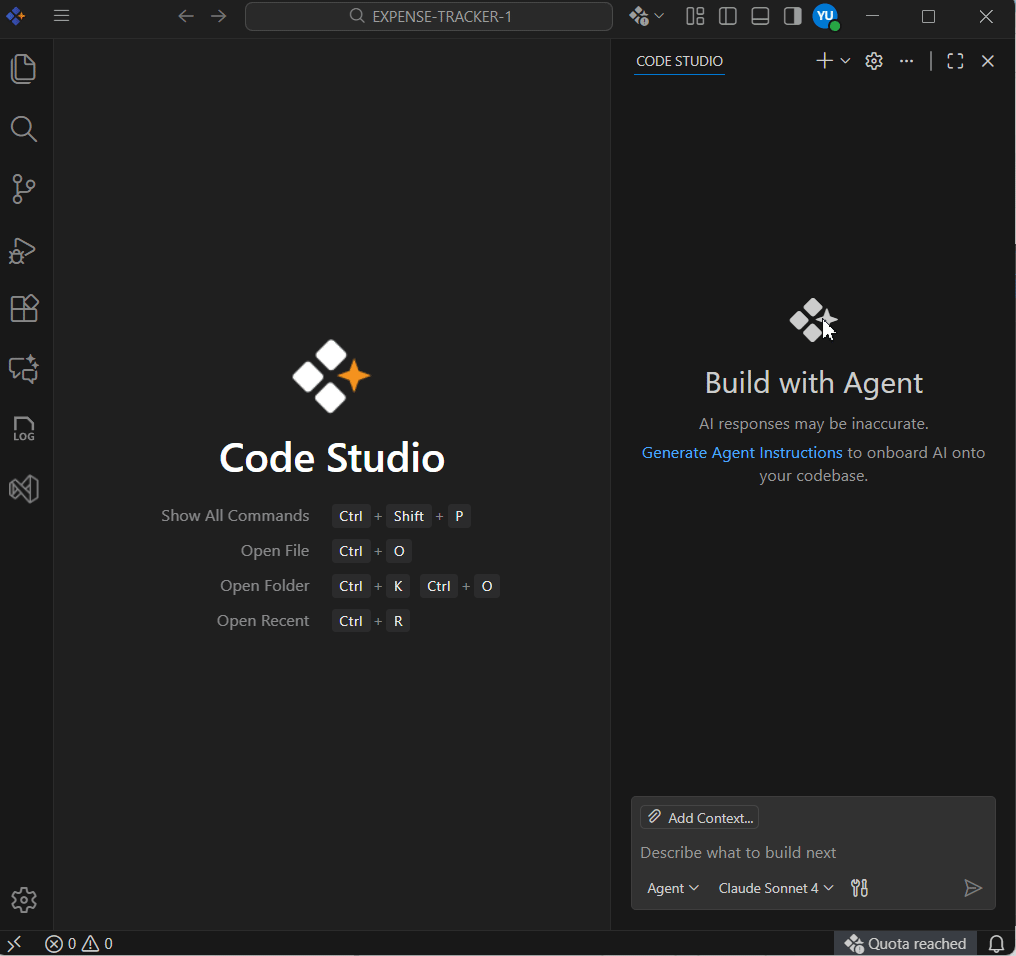Screen dimensions: 1016x956
Task: Click the Add Context button
Action: coord(700,817)
